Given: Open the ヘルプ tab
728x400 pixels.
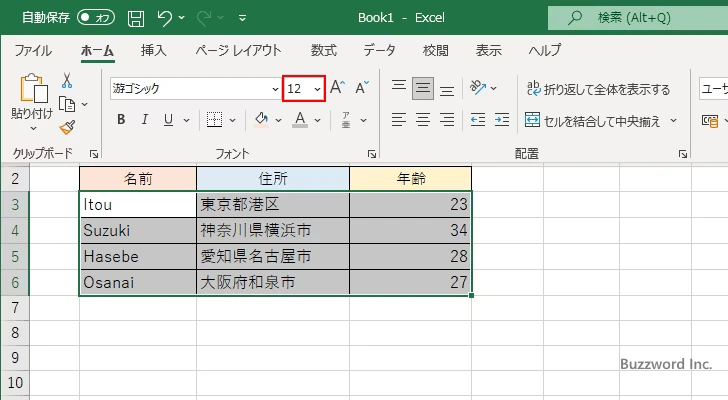Looking at the screenshot, I should pyautogui.click(x=545, y=50).
